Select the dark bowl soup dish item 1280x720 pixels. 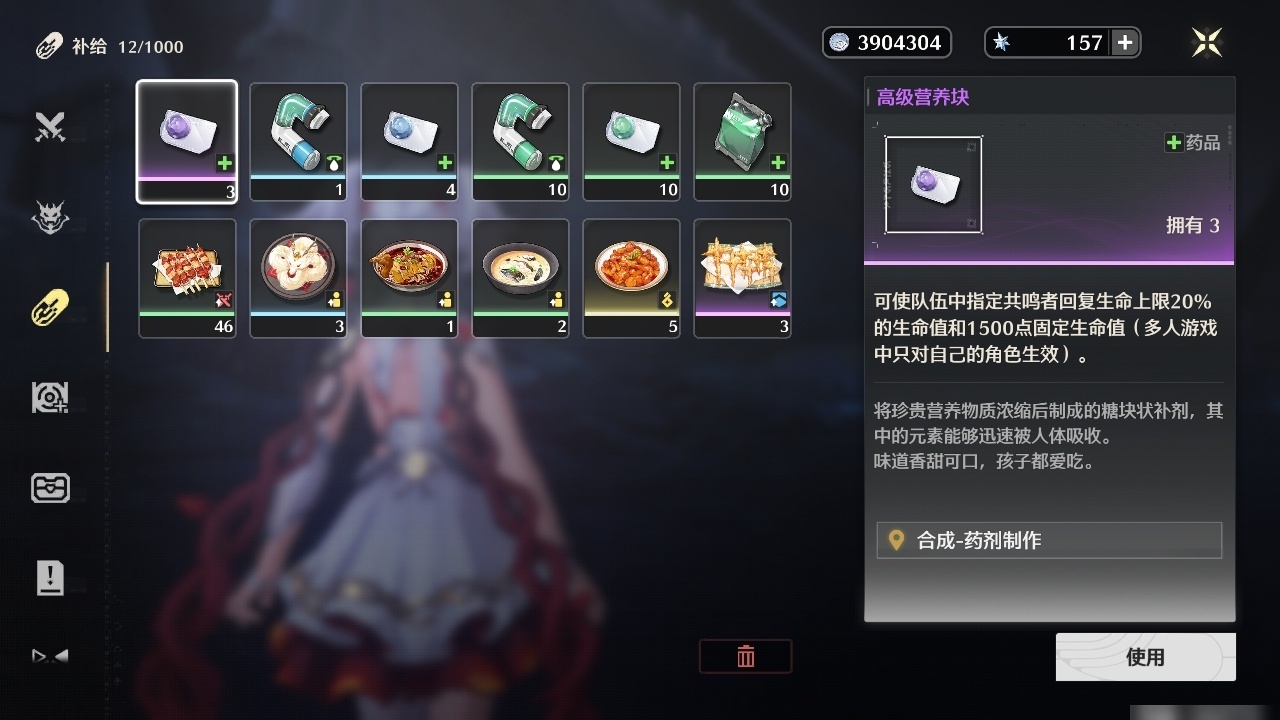tap(520, 278)
